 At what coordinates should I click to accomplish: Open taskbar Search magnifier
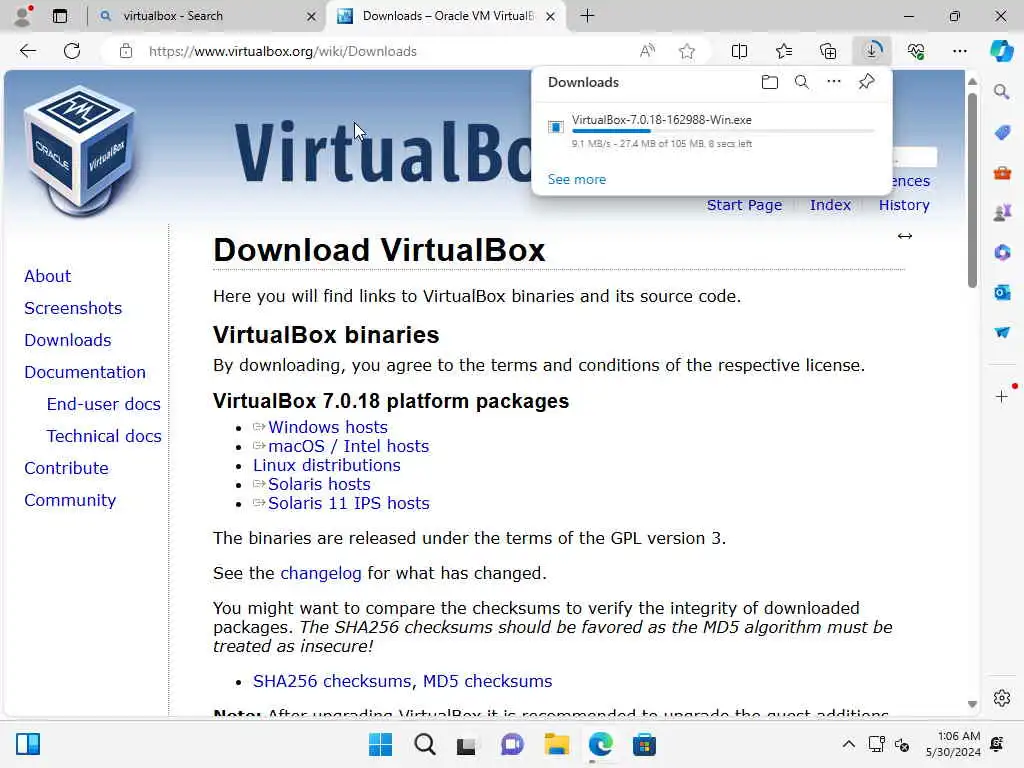[424, 744]
